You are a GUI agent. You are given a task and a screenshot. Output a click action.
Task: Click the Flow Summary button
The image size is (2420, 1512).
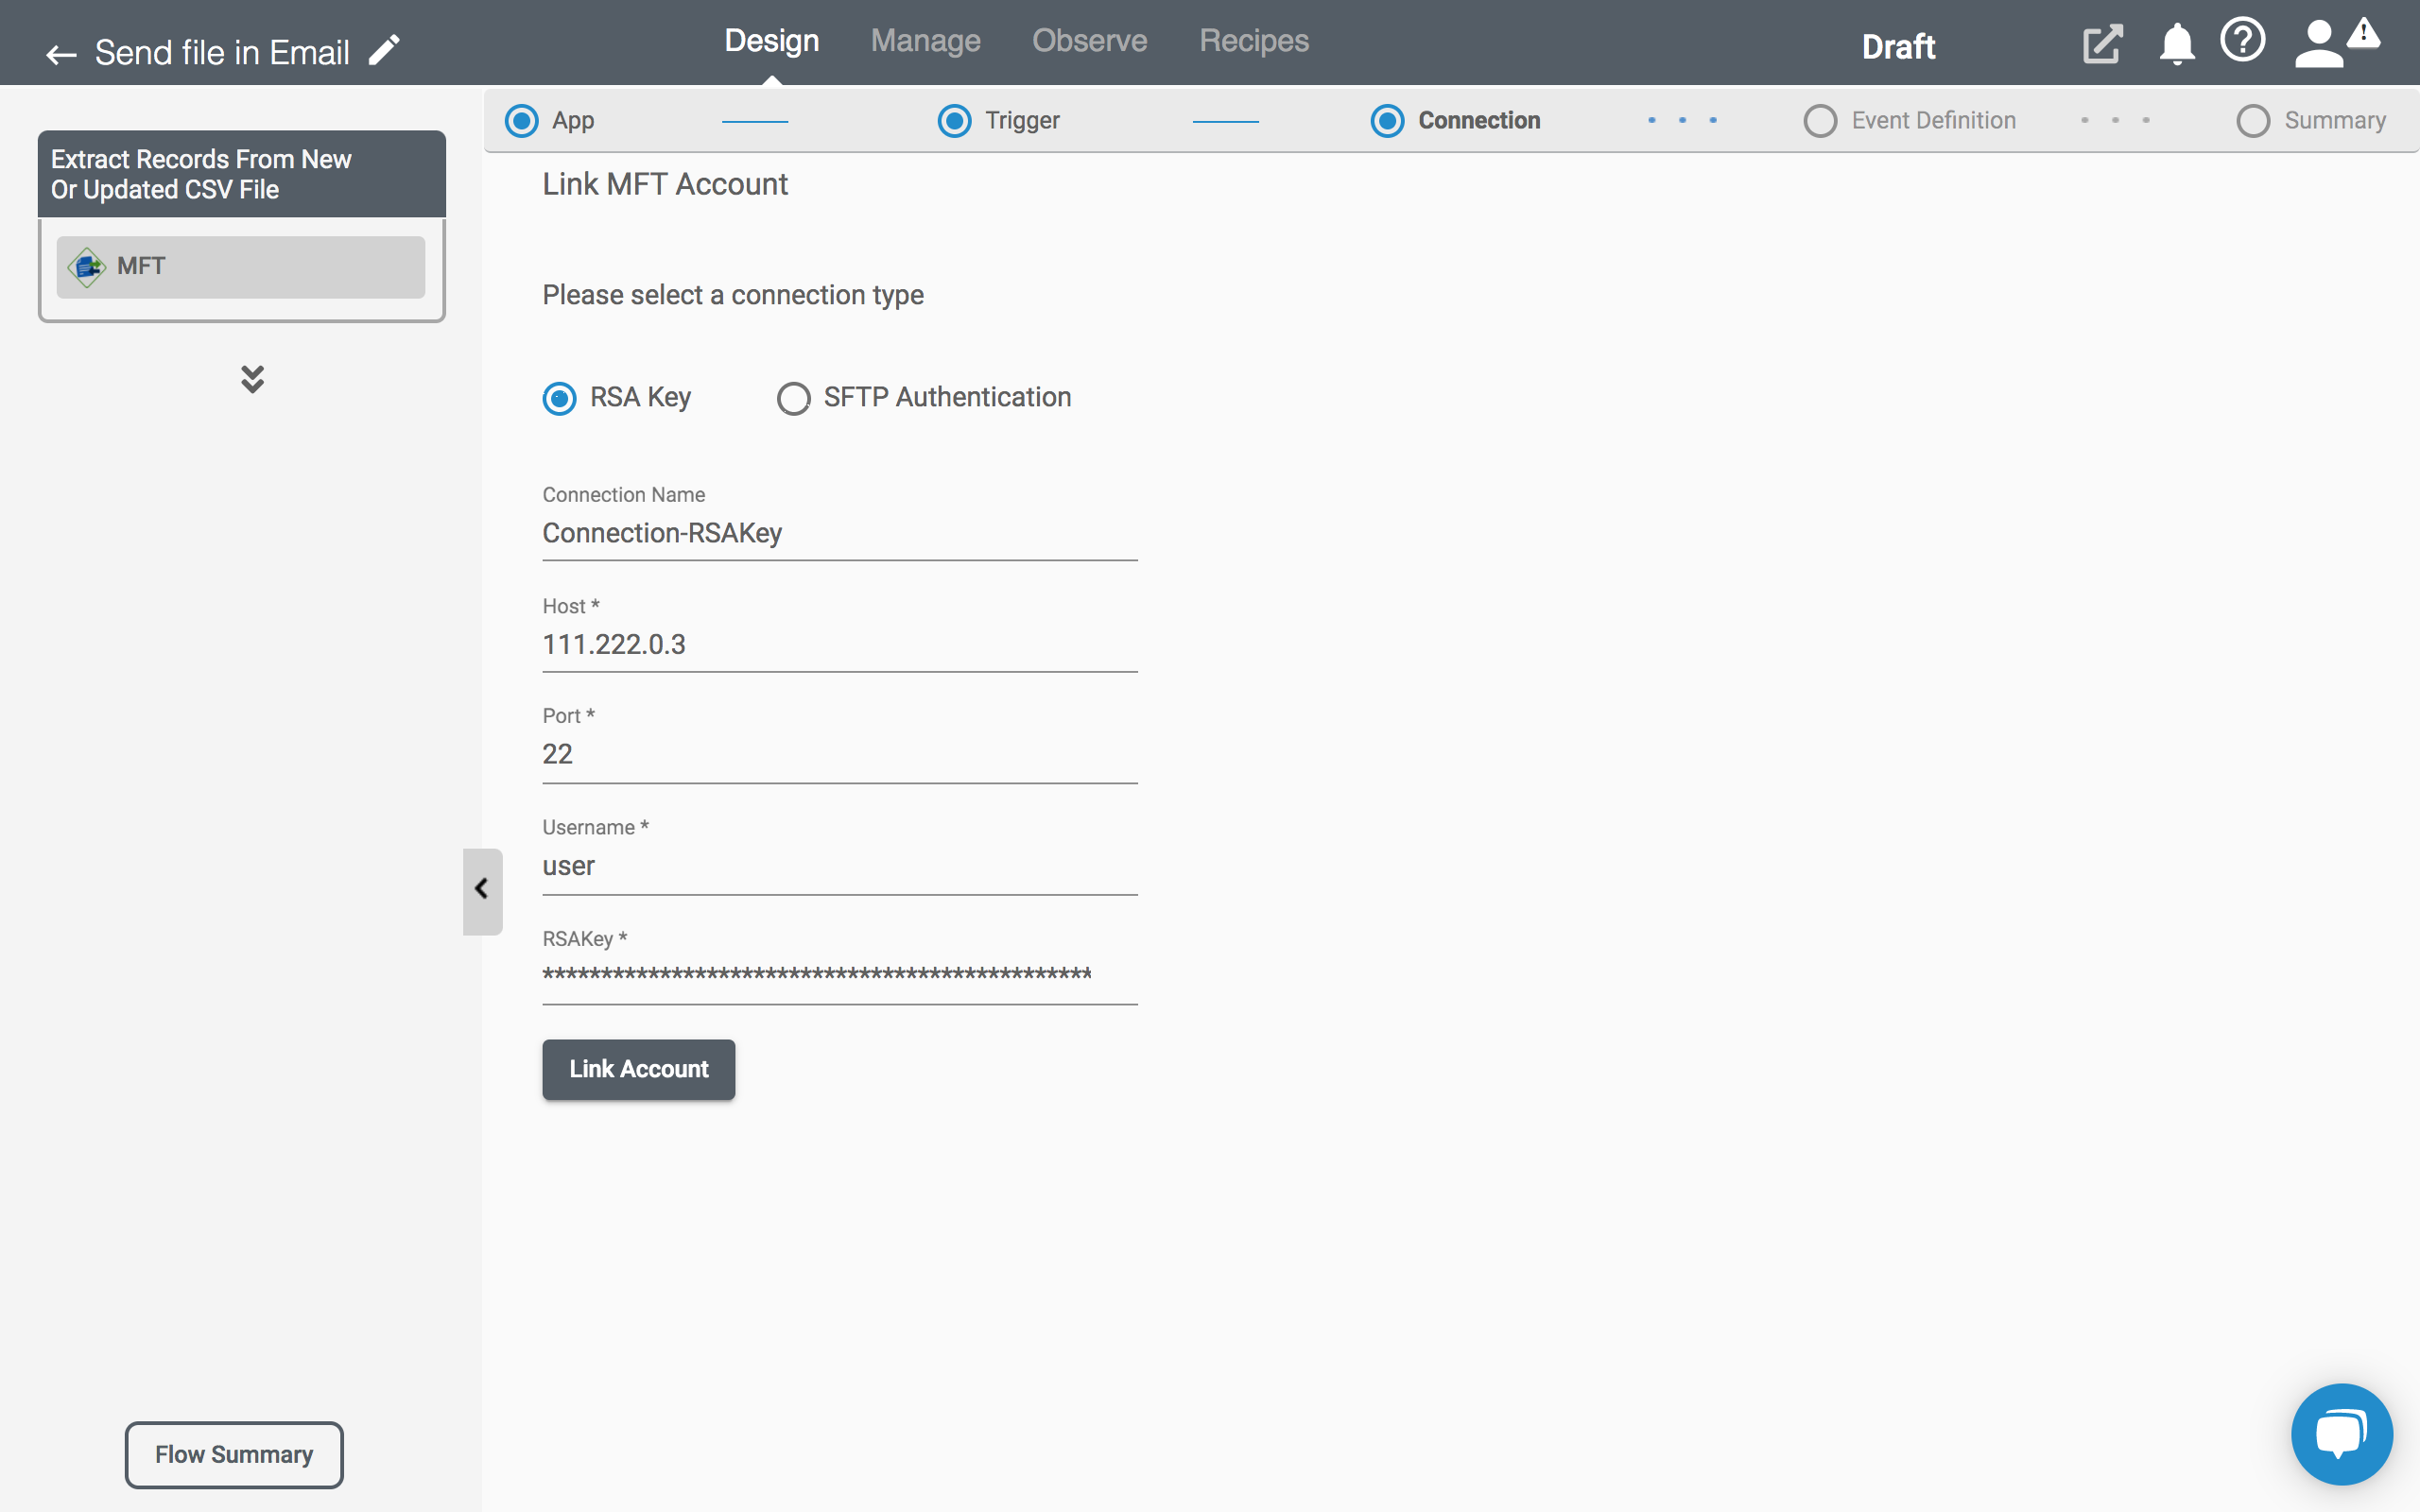click(x=235, y=1454)
